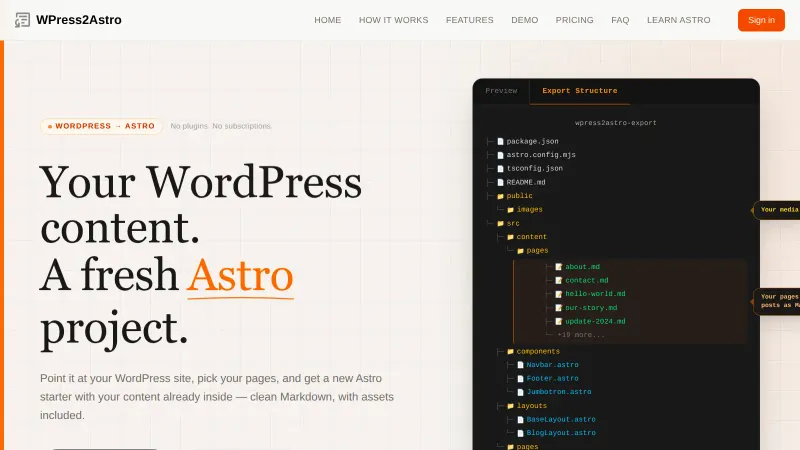Click the Navbar.astro file icon
Viewport: 800px width, 450px height.
pos(520,365)
